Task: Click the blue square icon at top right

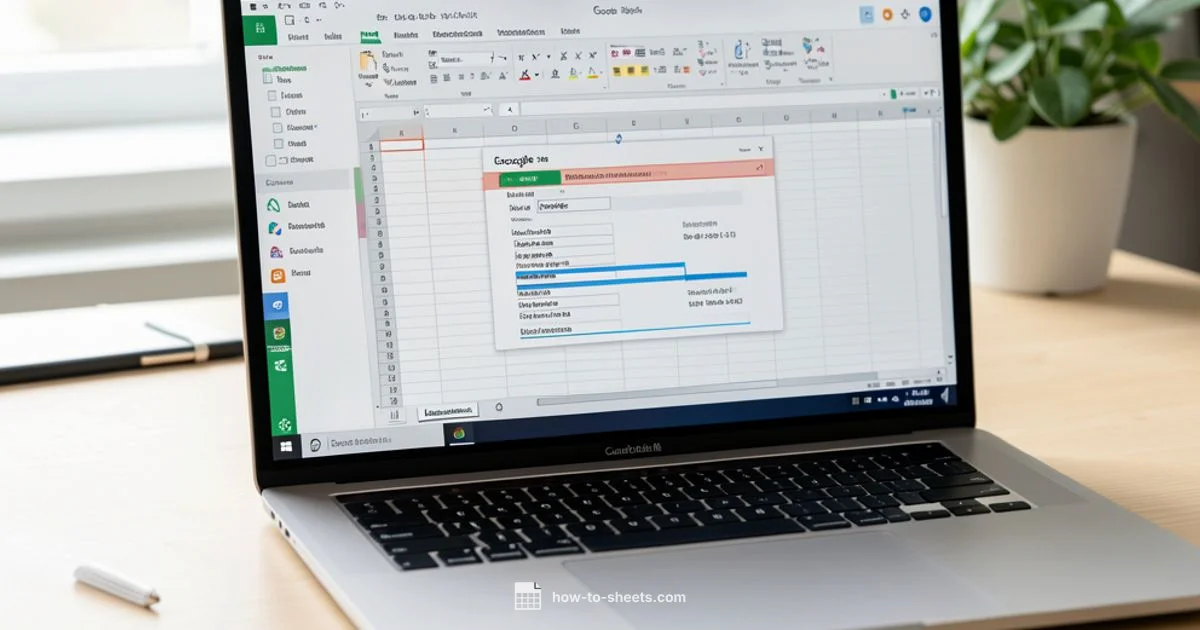Action: pyautogui.click(x=866, y=14)
